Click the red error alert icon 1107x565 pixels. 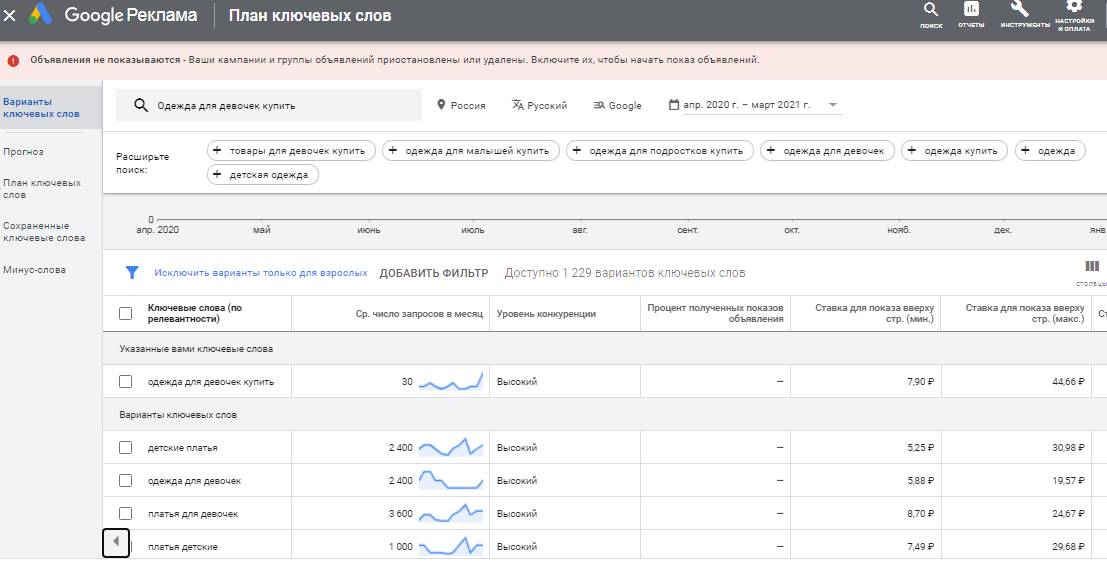(x=13, y=60)
